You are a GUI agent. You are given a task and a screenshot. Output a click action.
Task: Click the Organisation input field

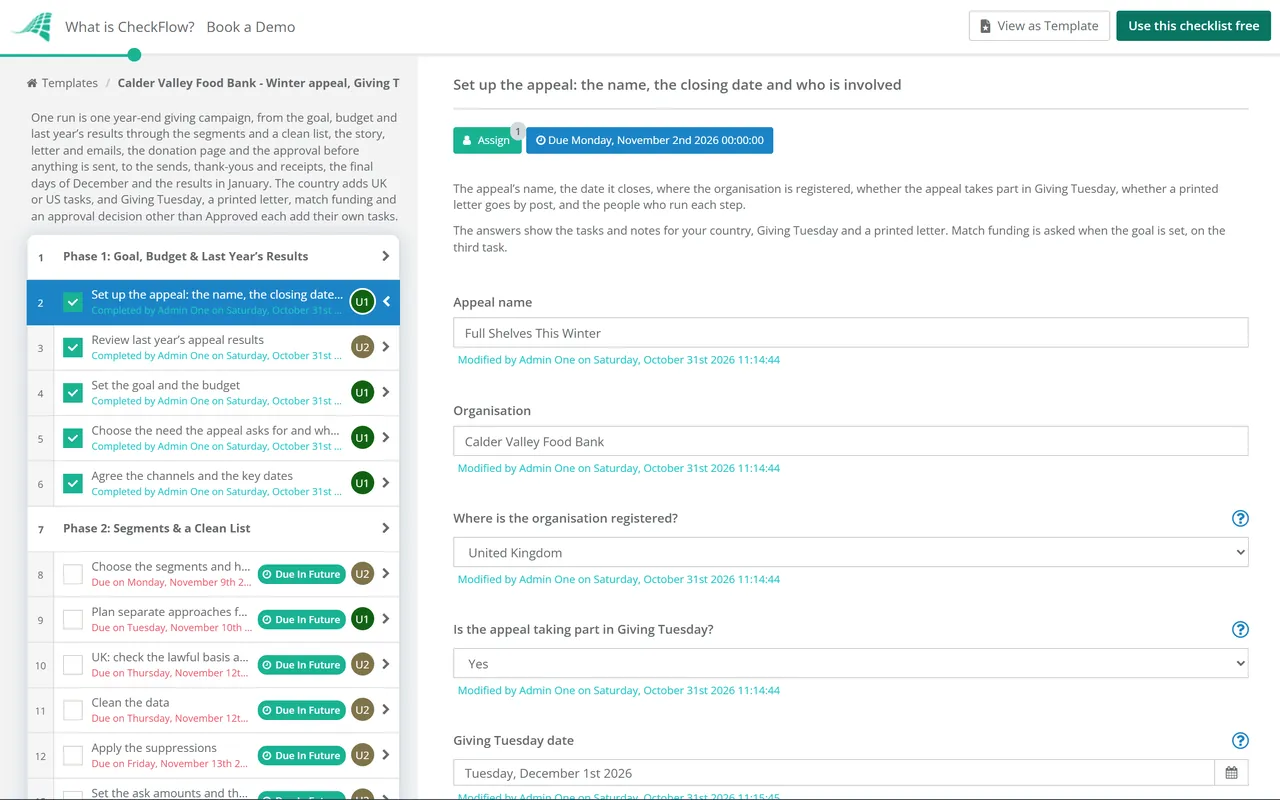851,441
